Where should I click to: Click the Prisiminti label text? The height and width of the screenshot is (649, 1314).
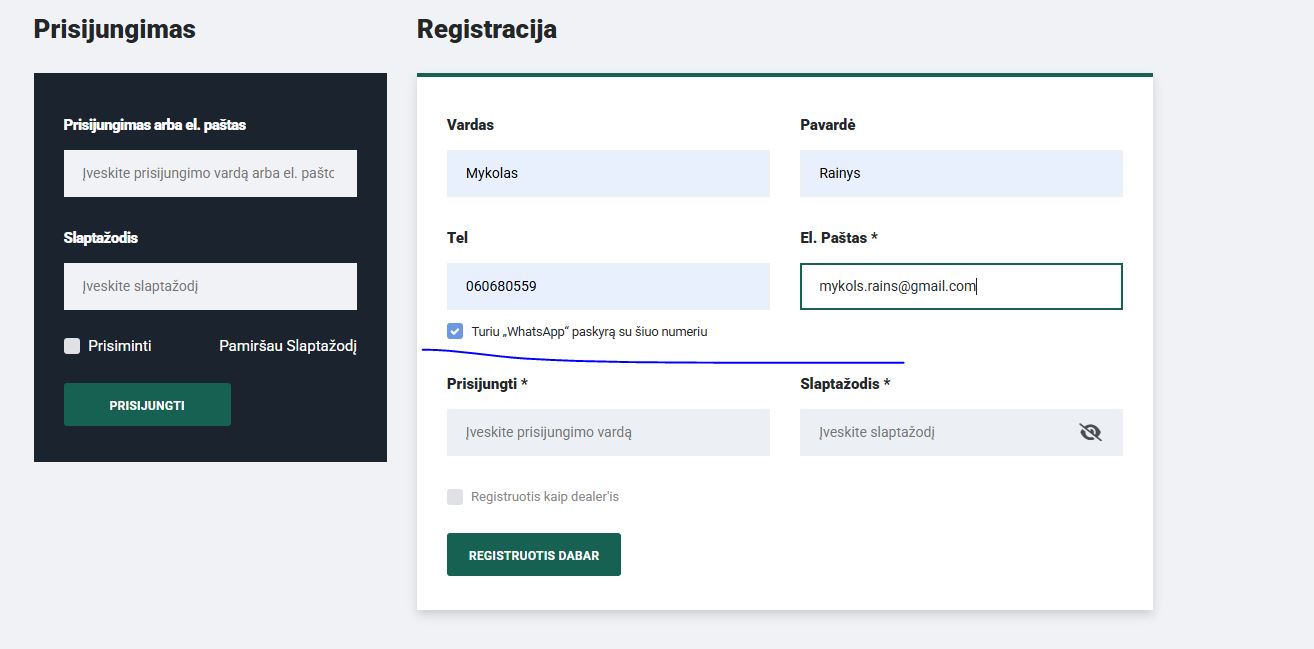coord(120,346)
